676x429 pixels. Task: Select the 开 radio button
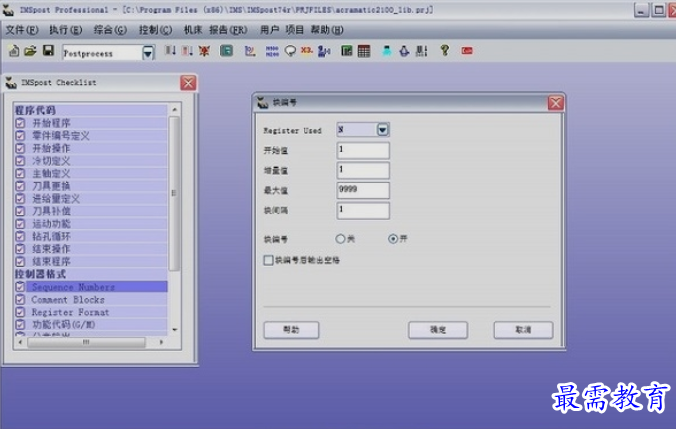point(393,239)
